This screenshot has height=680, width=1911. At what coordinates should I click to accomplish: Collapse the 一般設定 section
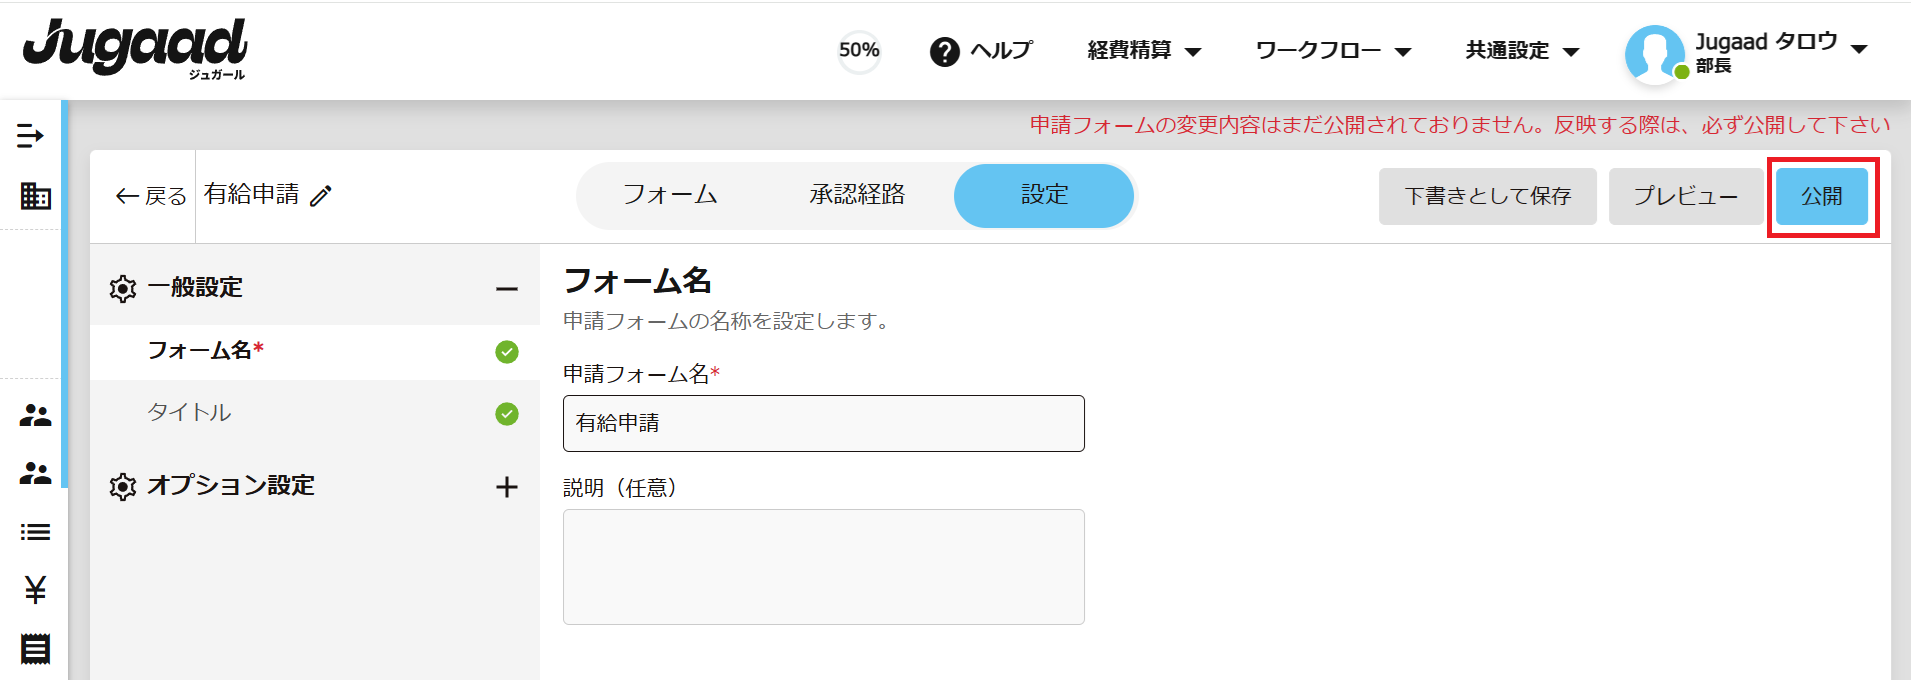[x=507, y=289]
